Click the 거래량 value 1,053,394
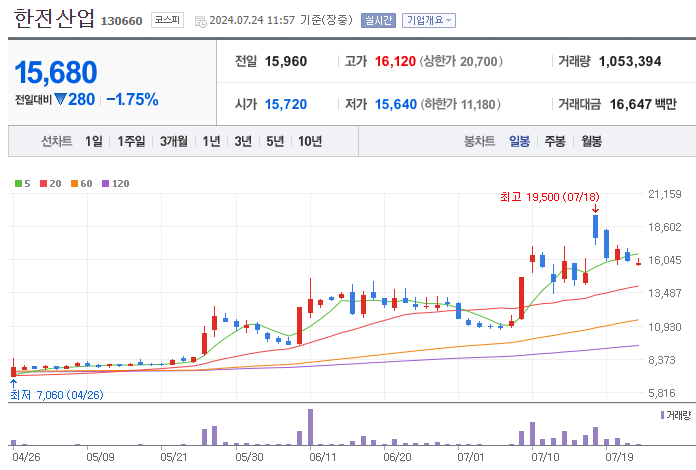Image resolution: width=696 pixels, height=470 pixels. click(630, 61)
